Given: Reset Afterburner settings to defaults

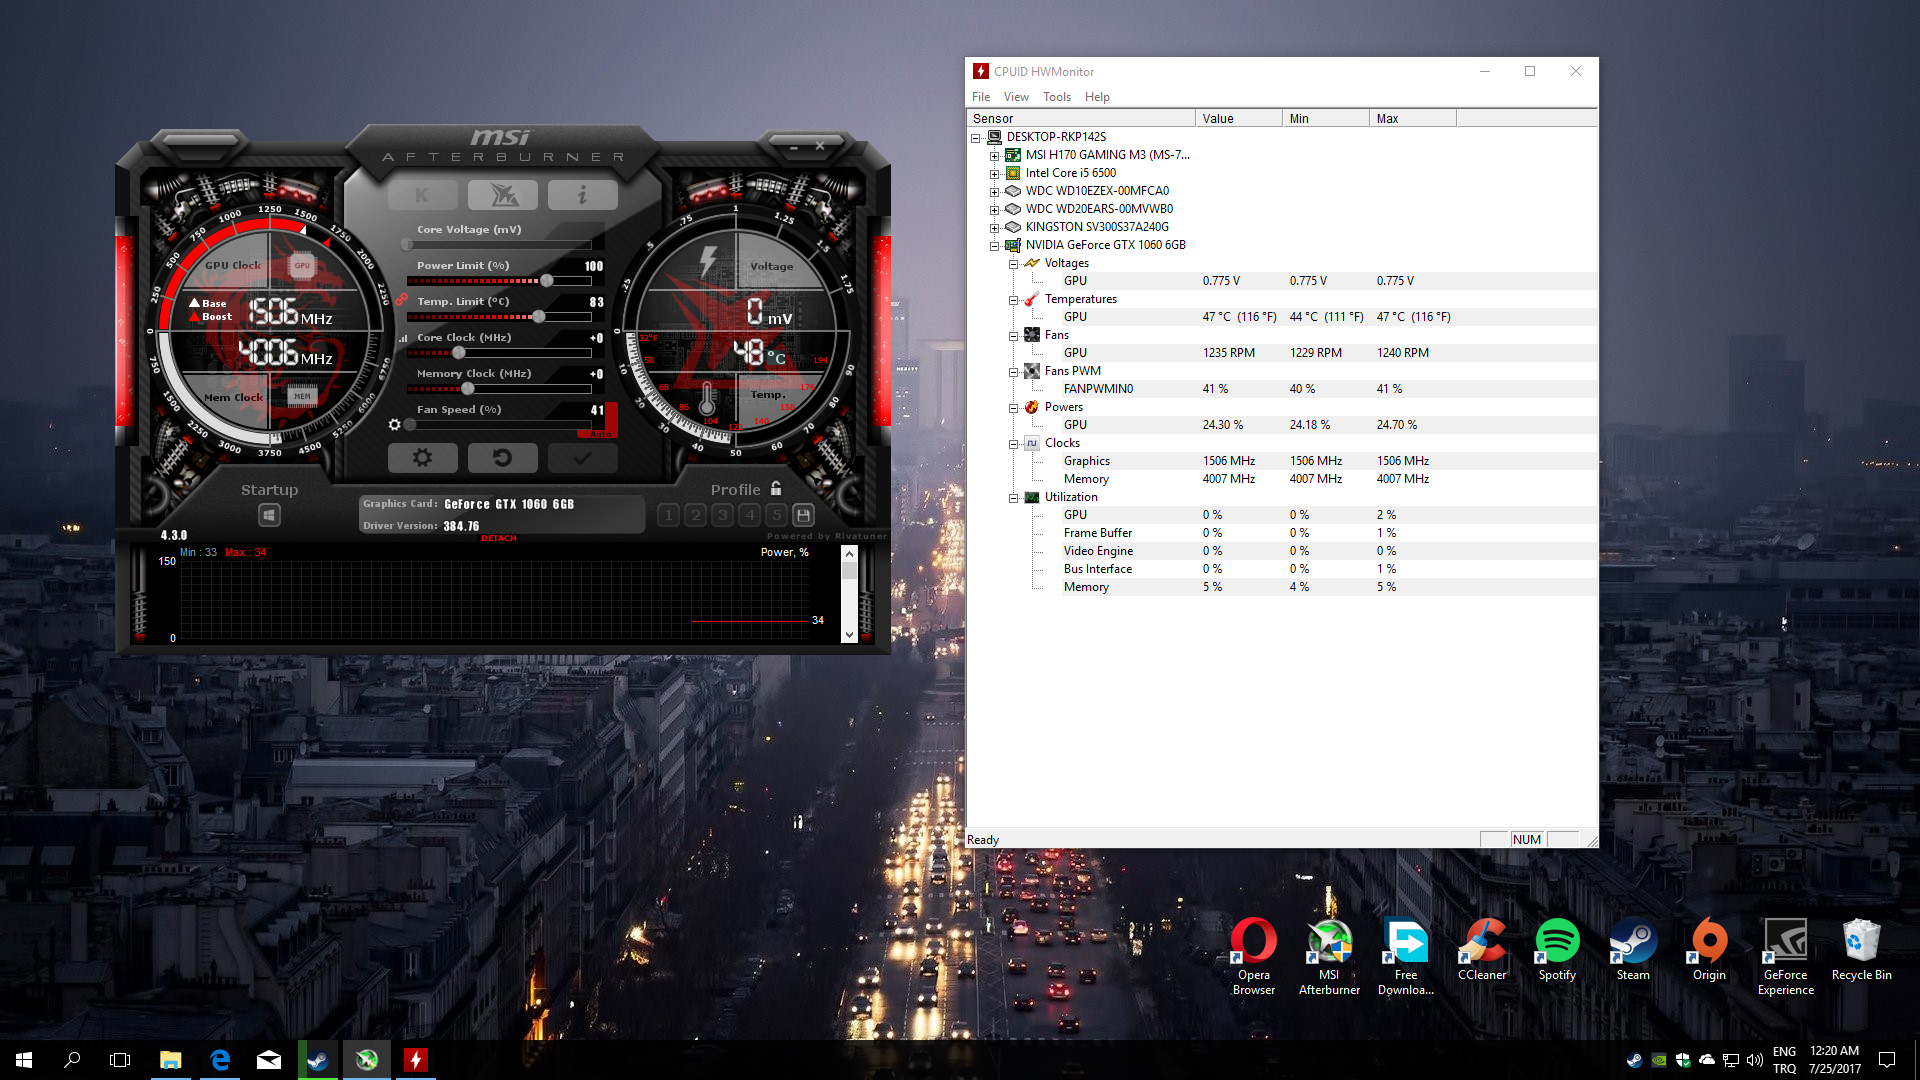Looking at the screenshot, I should (x=503, y=457).
